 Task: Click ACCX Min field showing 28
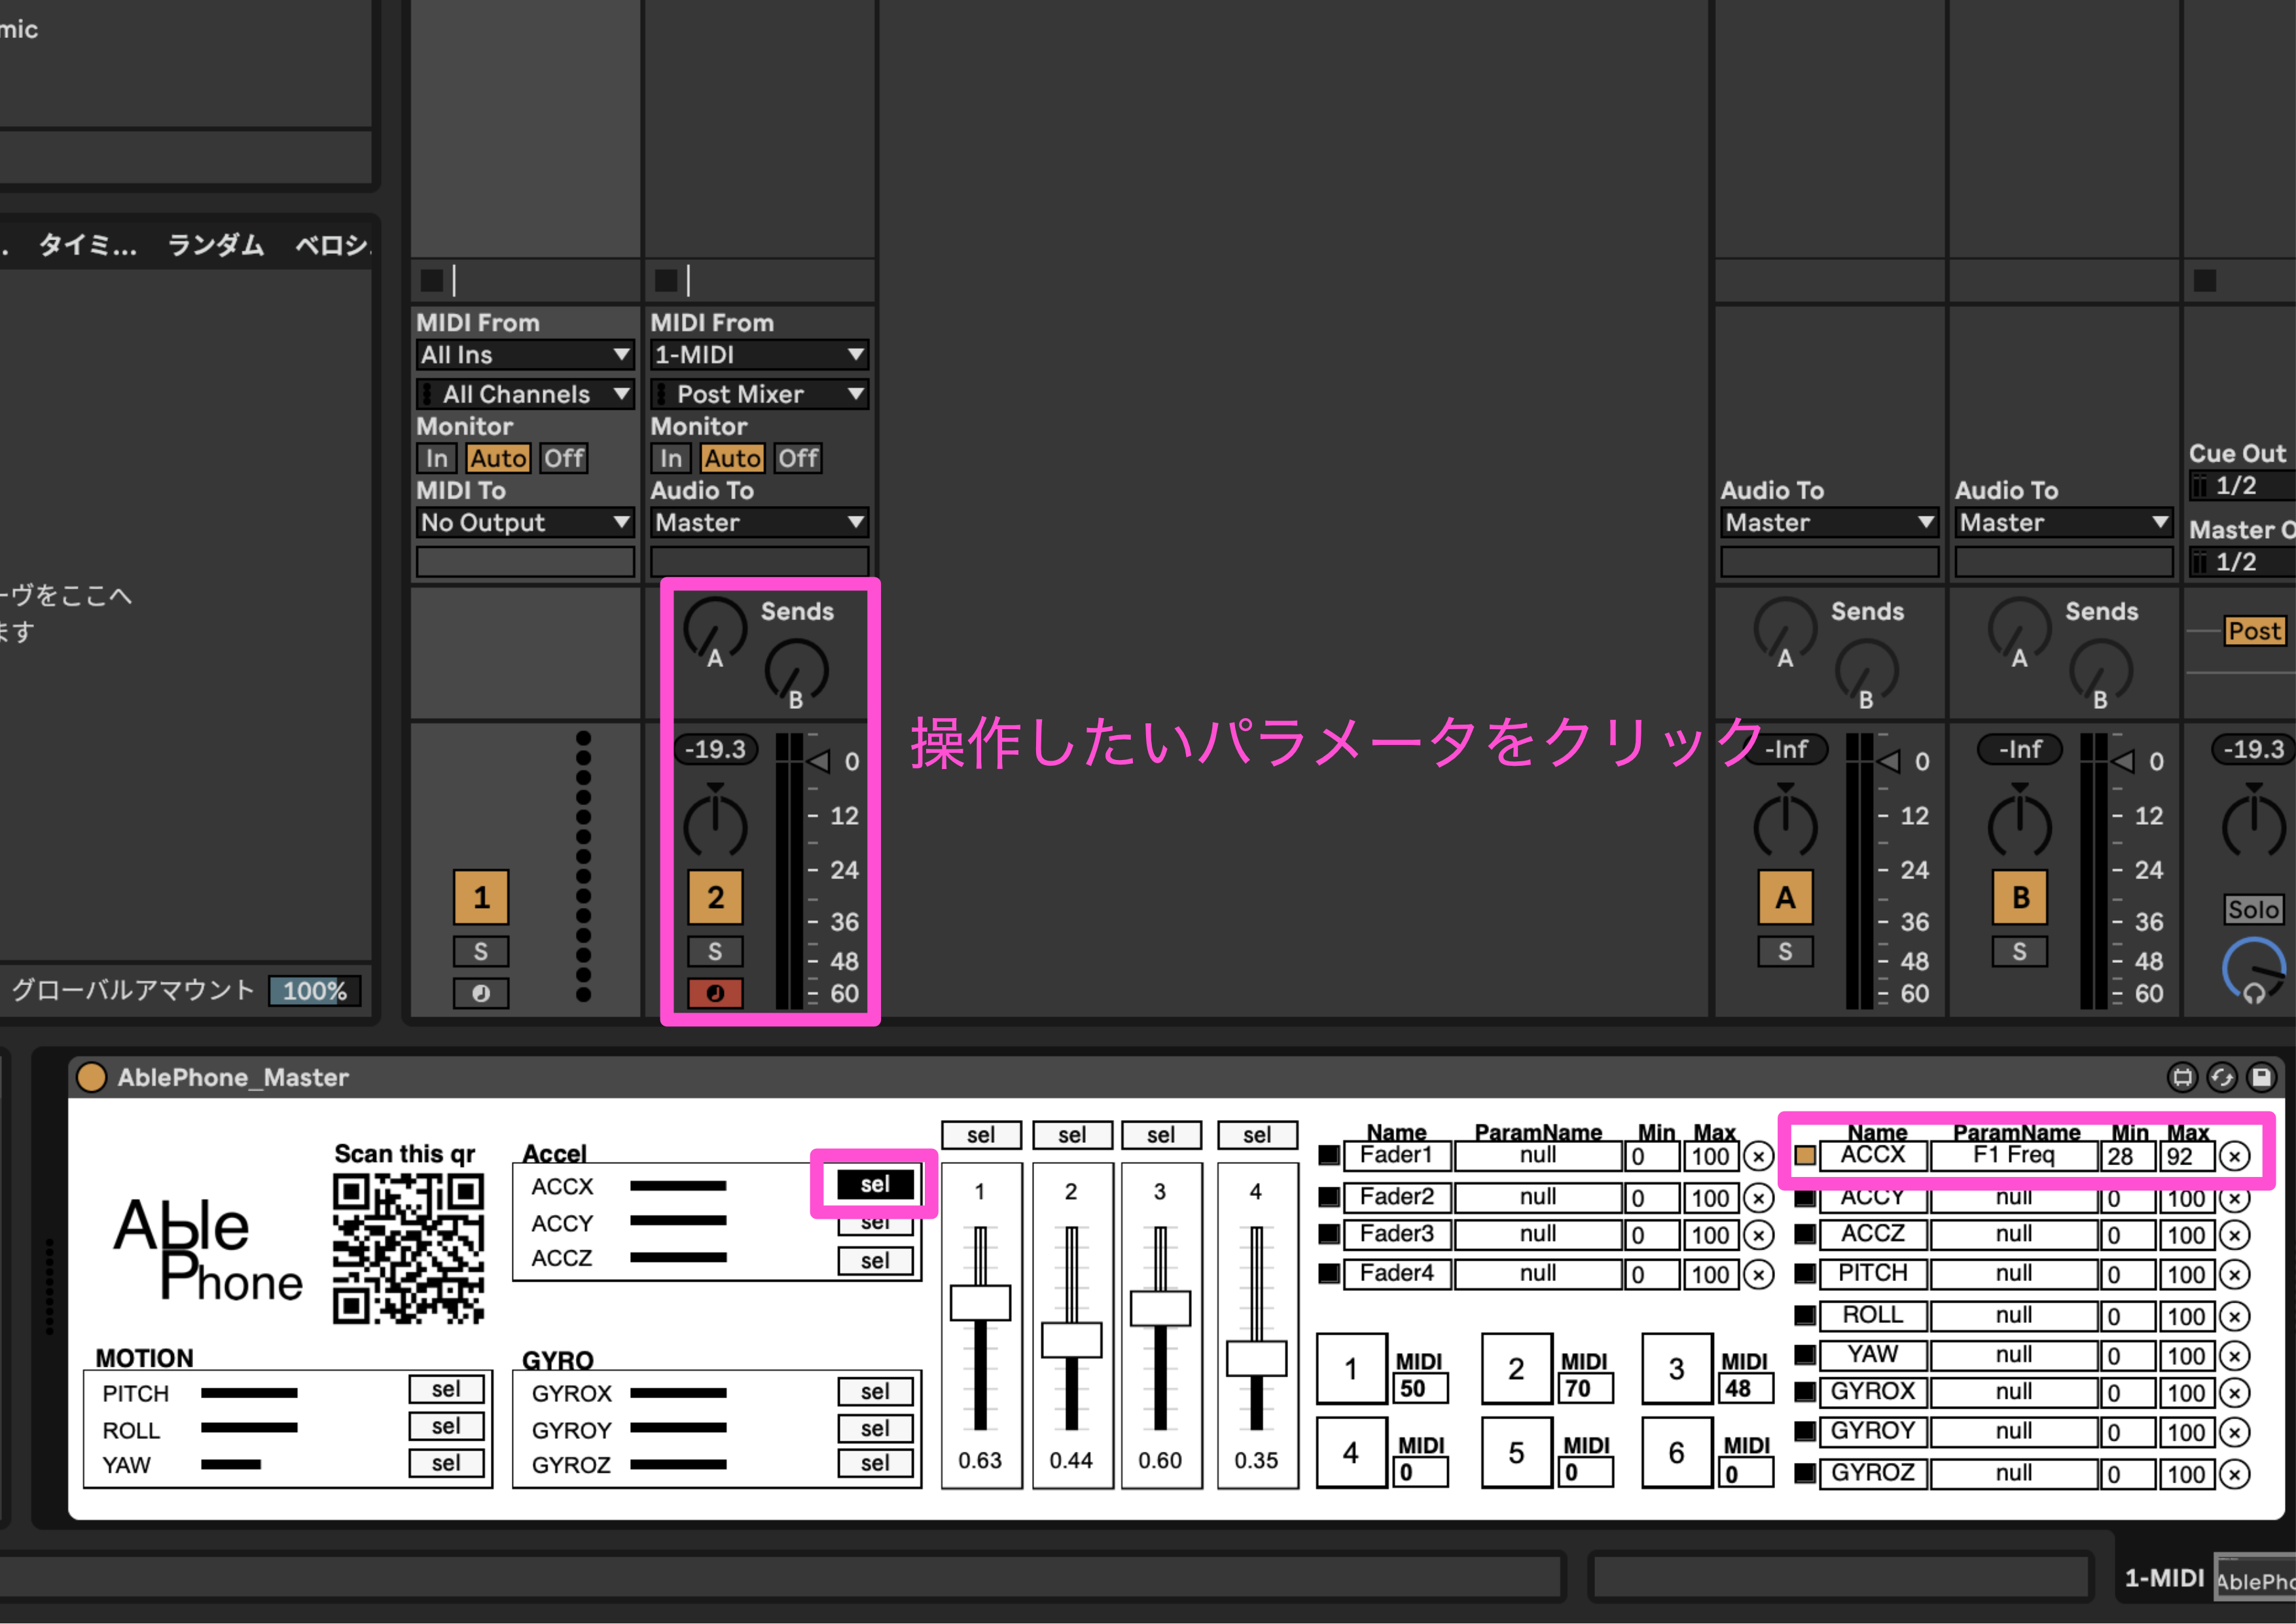tap(2127, 1157)
